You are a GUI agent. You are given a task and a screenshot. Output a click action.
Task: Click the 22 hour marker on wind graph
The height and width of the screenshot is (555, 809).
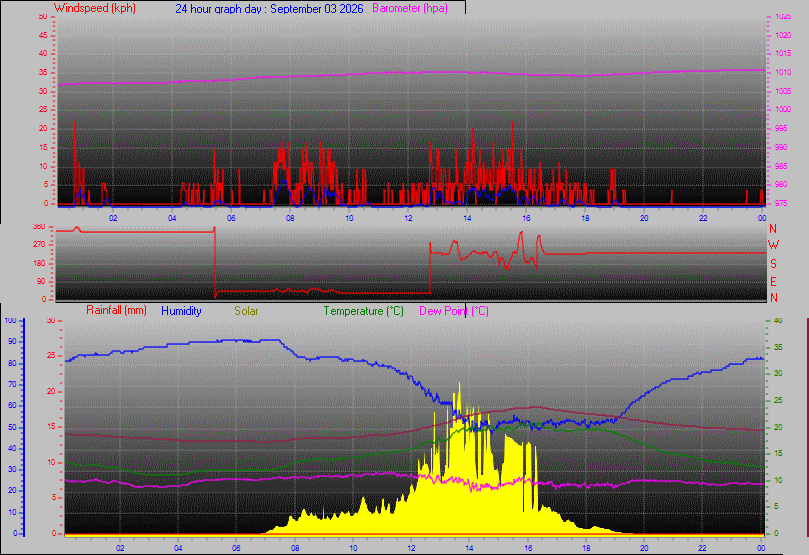[703, 218]
